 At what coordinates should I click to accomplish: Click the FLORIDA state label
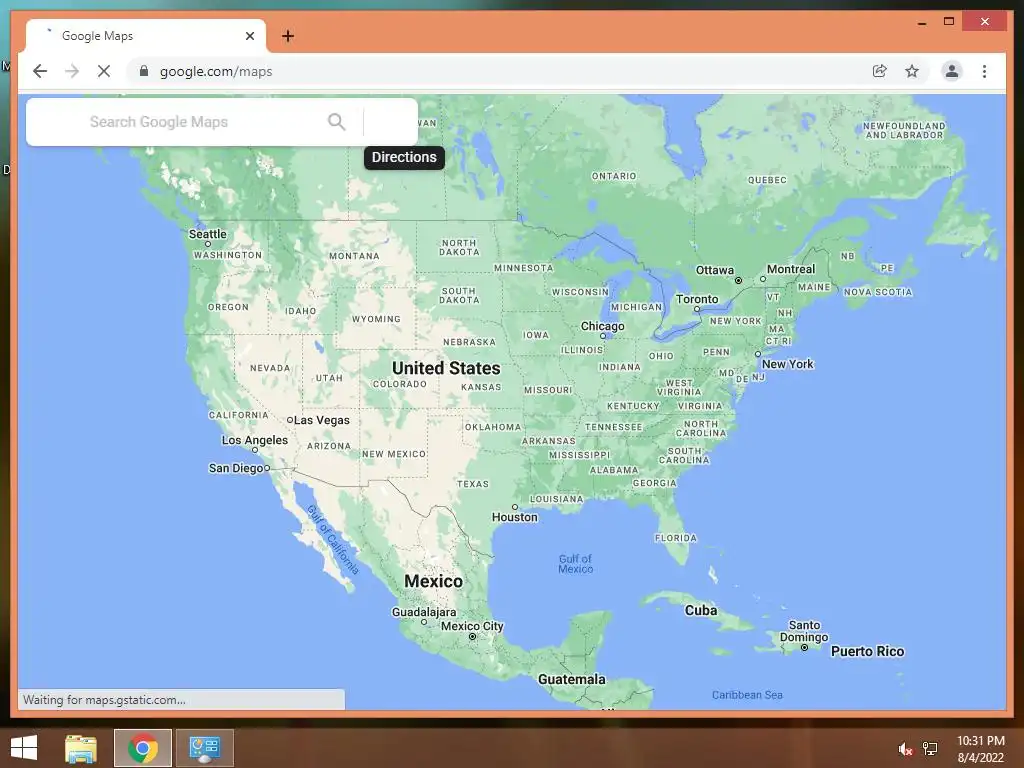676,538
